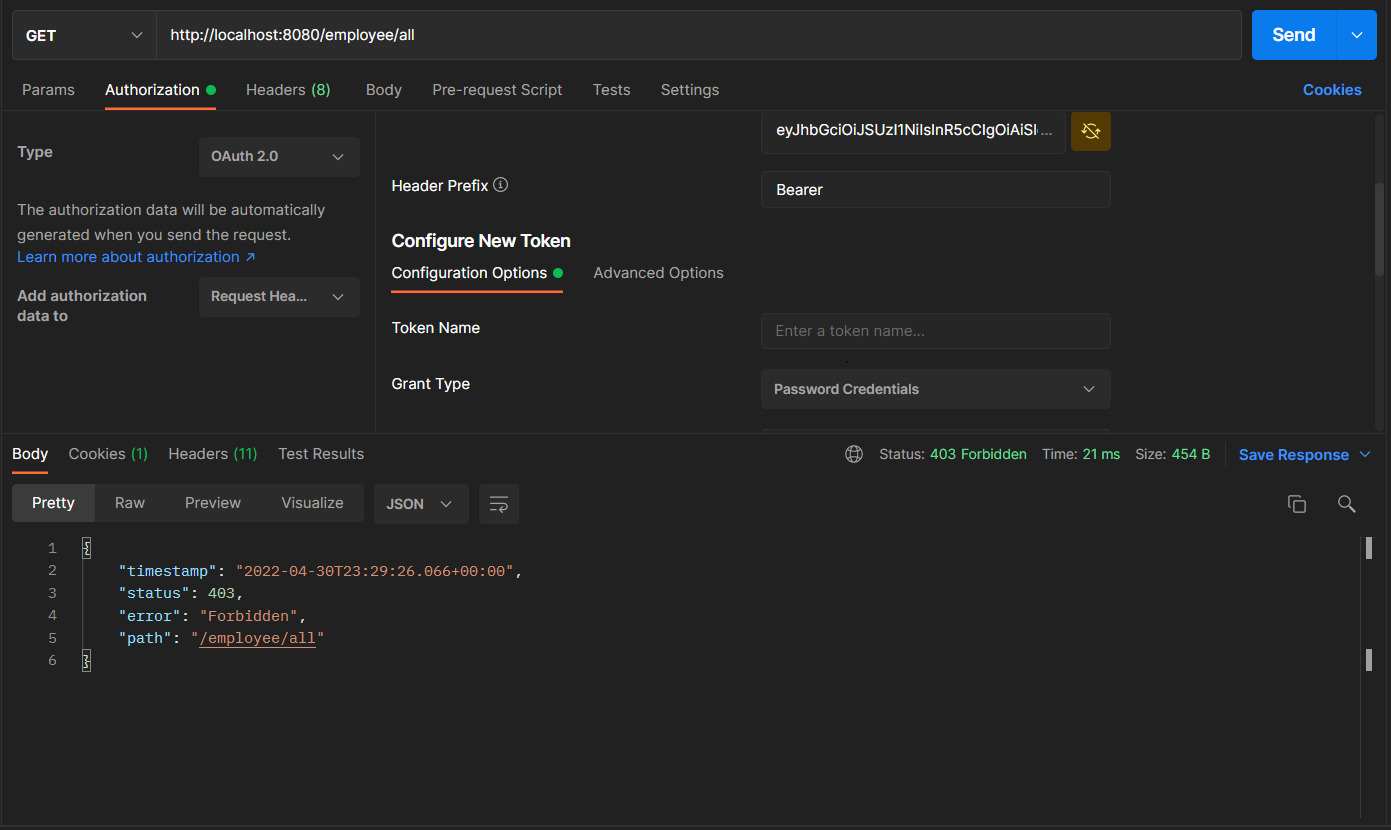Open the Cookies link
The height and width of the screenshot is (830, 1391).
tap(1332, 90)
